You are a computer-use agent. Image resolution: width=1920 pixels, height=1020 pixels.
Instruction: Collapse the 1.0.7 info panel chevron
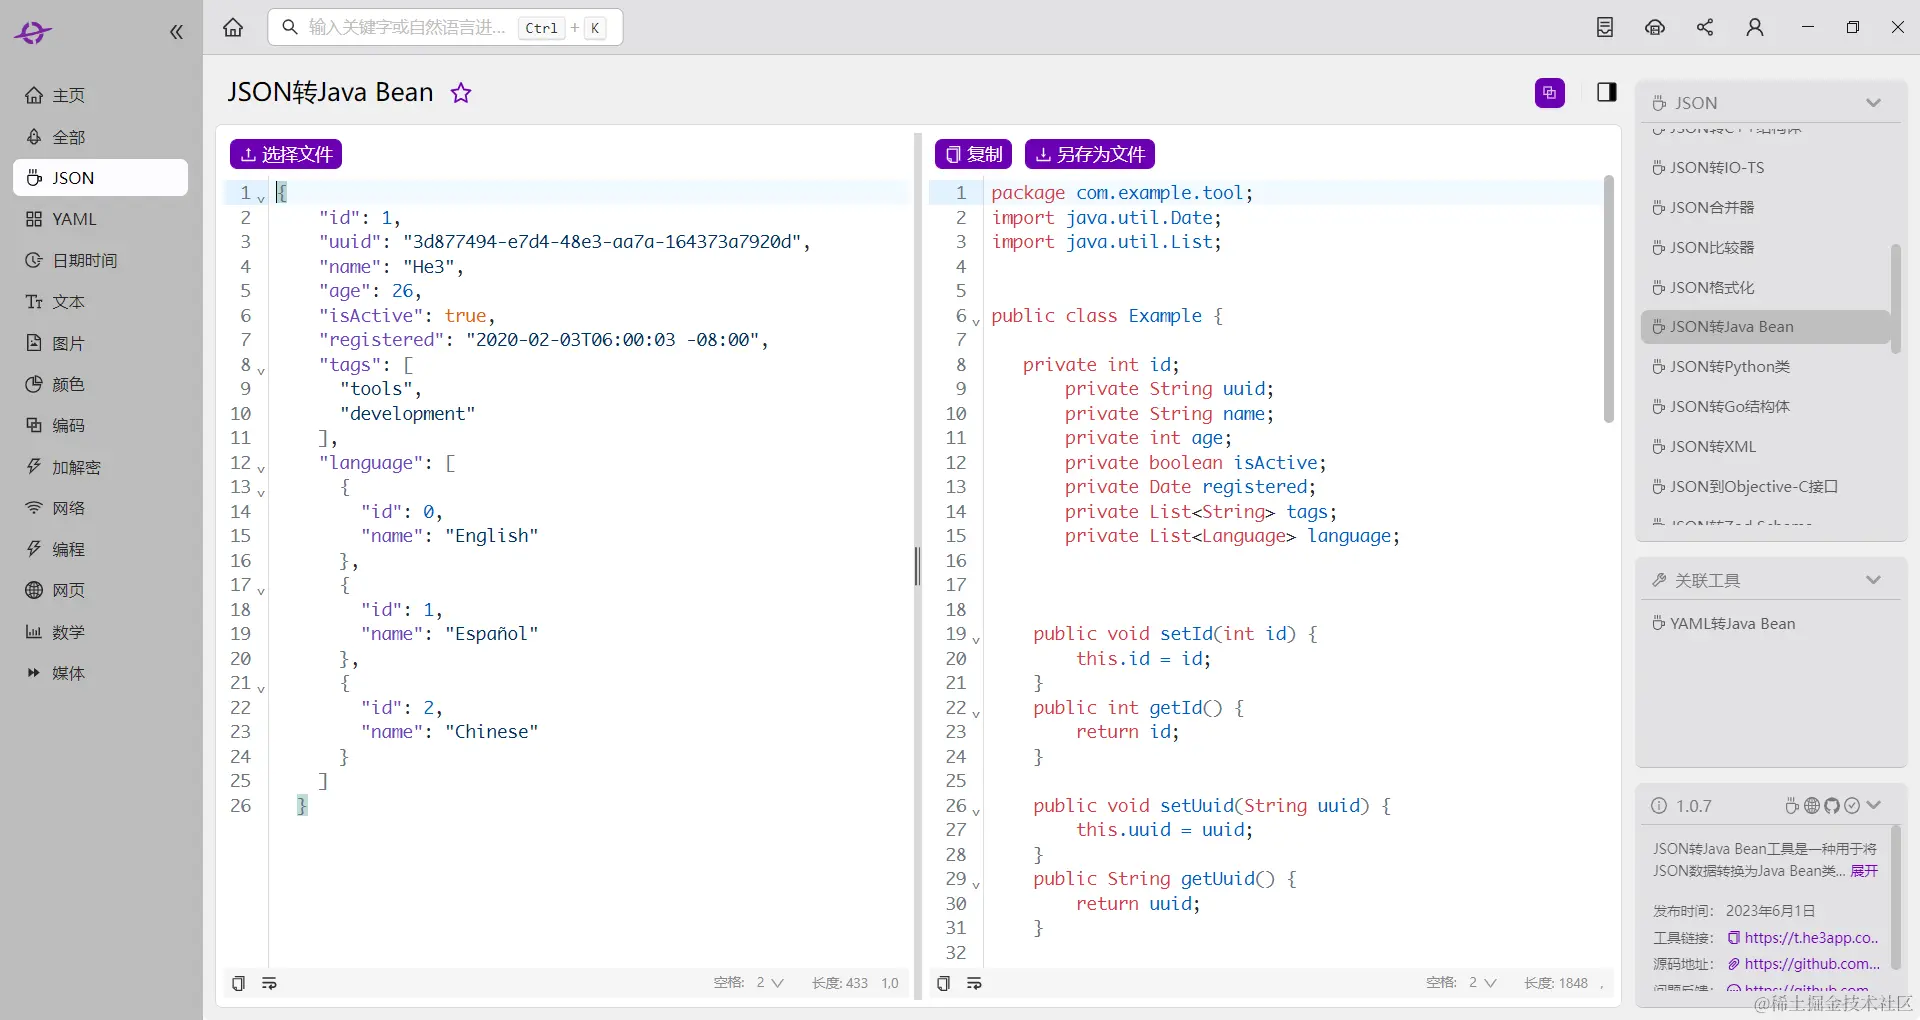1874,805
